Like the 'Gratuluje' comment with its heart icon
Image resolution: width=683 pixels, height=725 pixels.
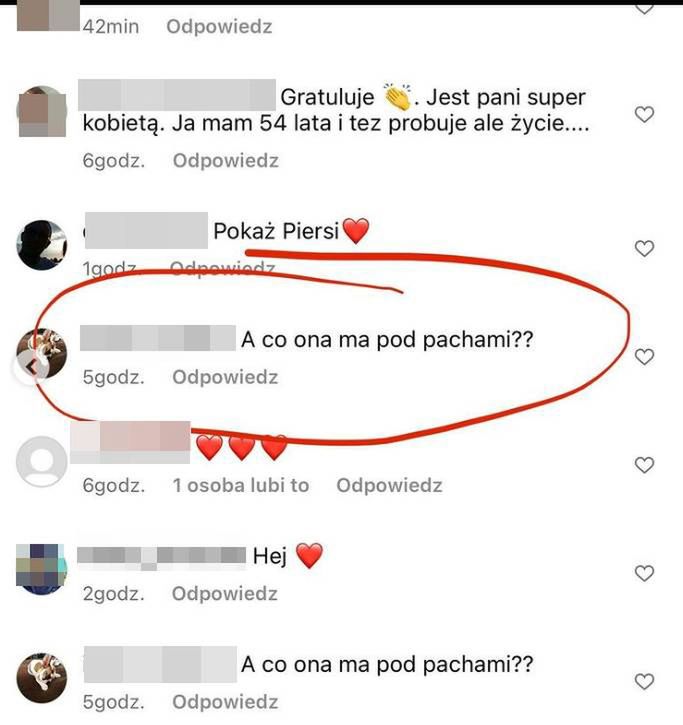pos(644,114)
